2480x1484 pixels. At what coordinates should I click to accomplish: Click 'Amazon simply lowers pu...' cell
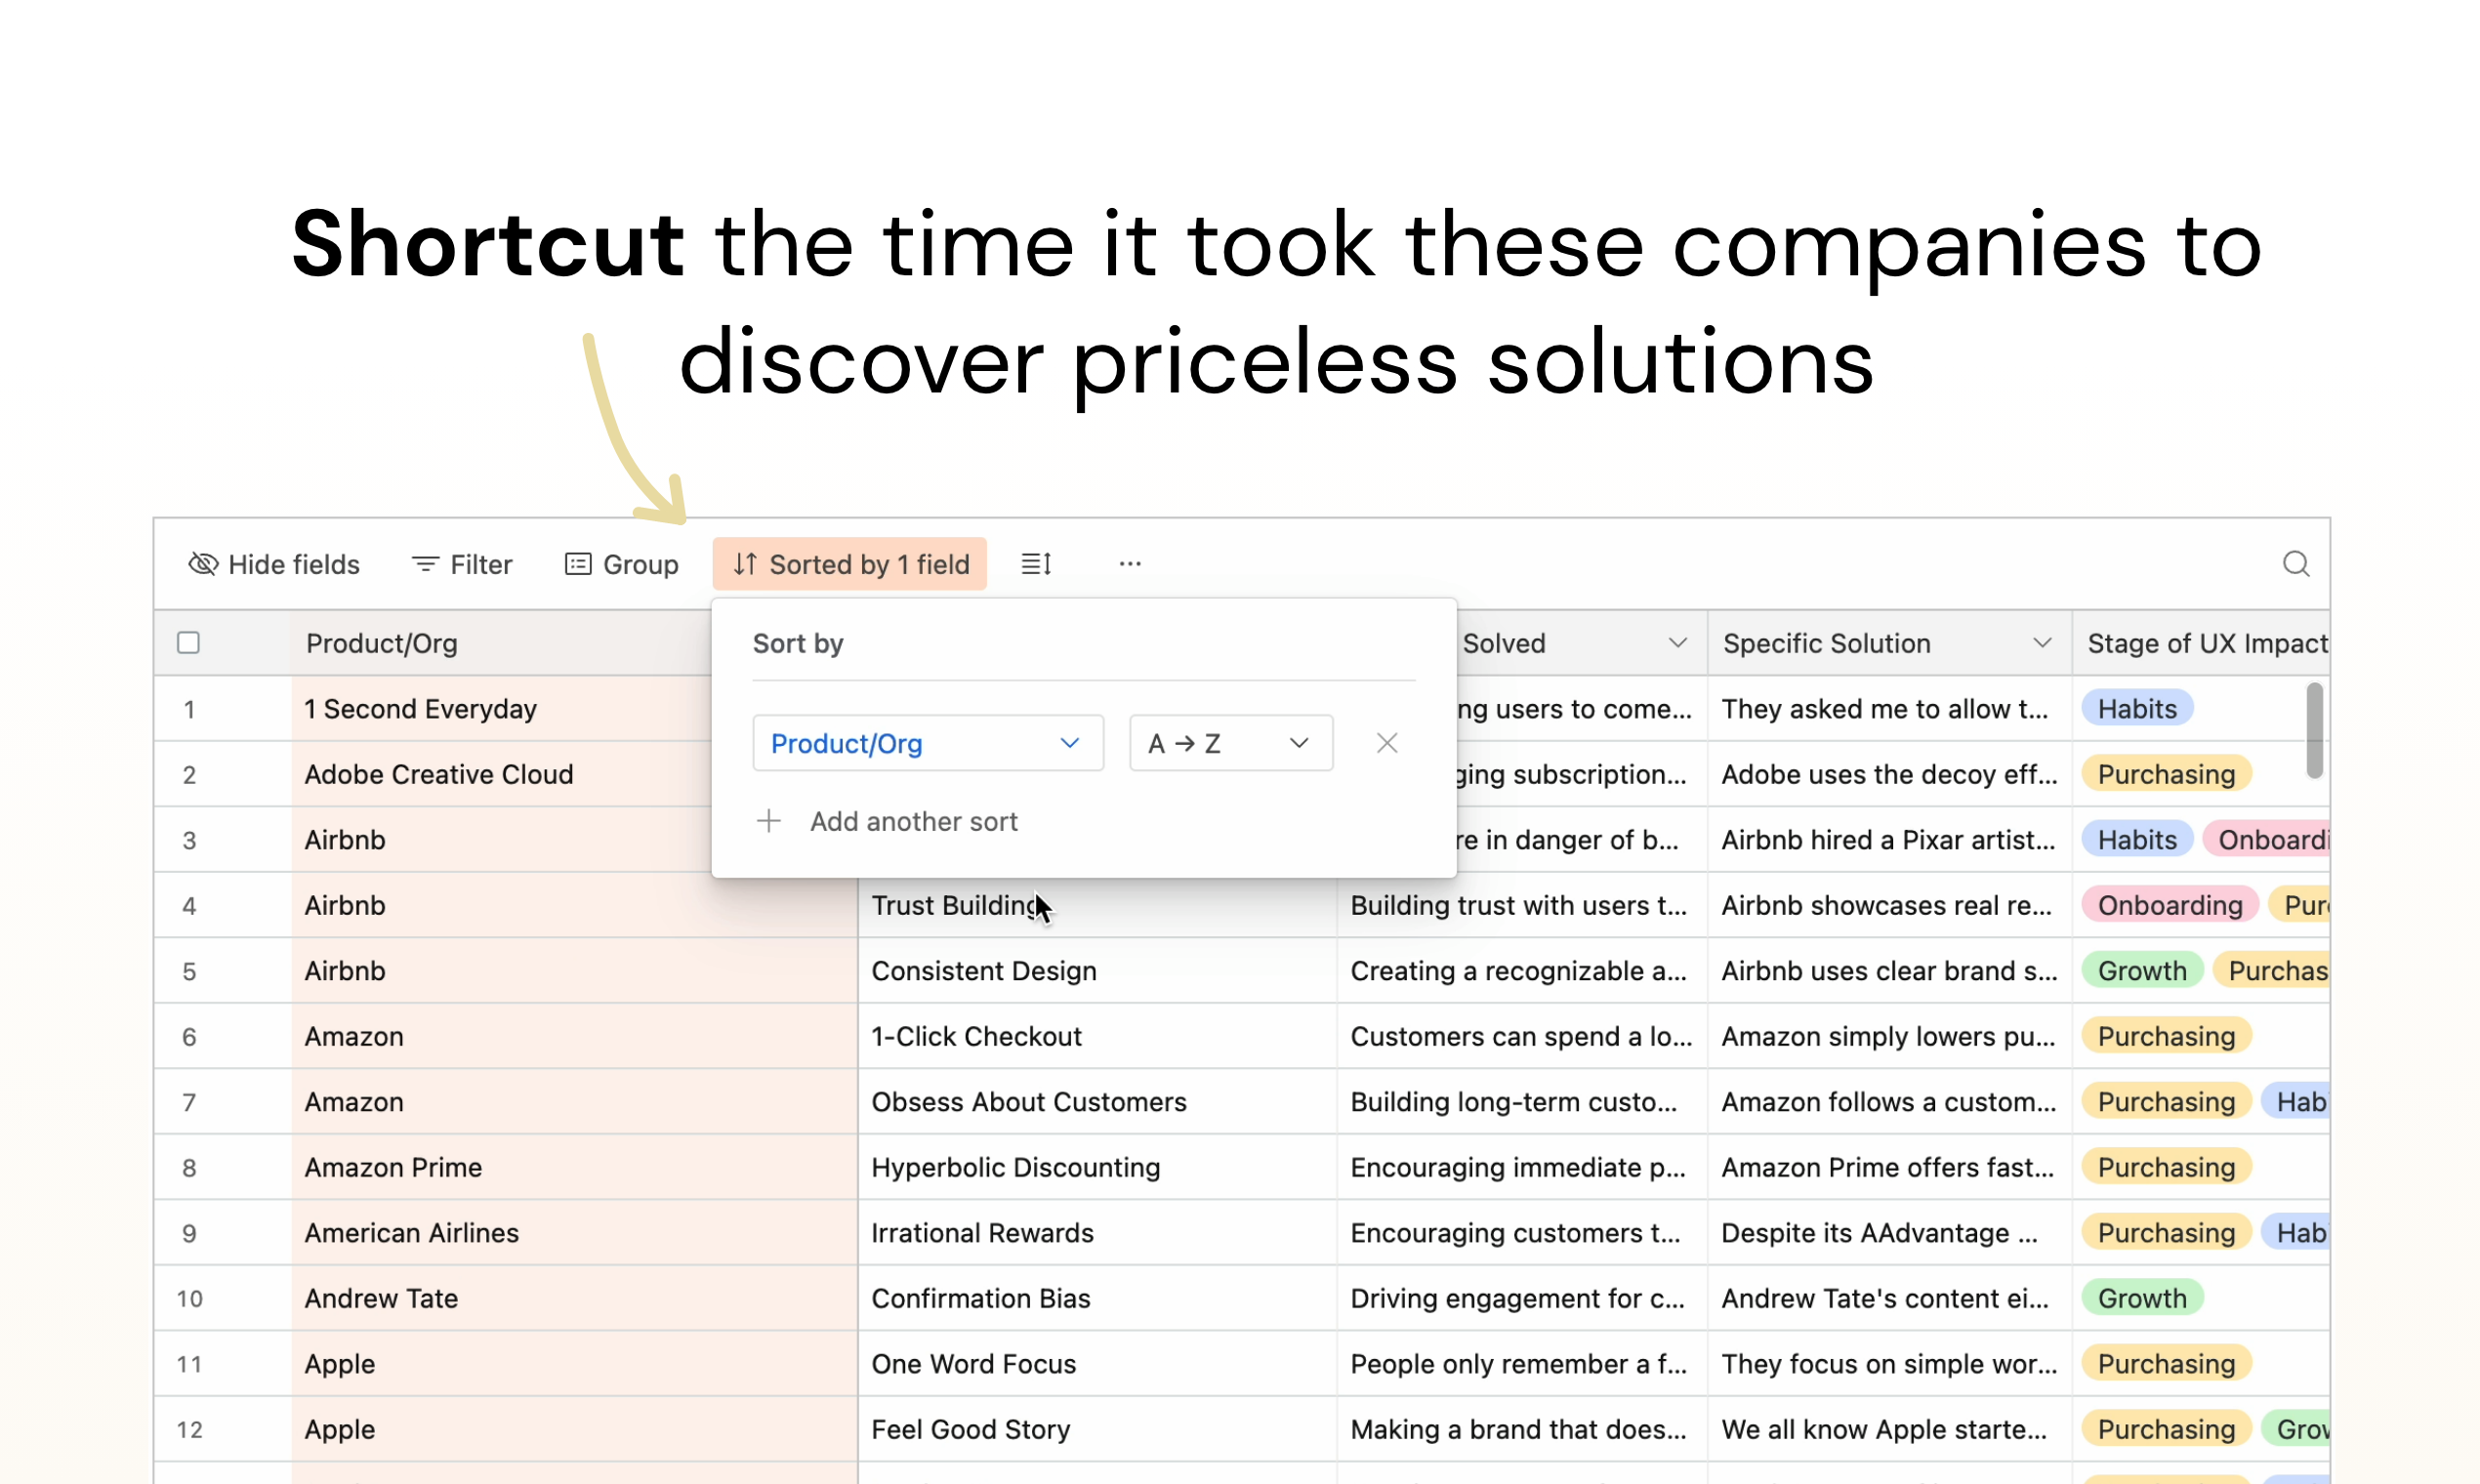pyautogui.click(x=1889, y=1036)
